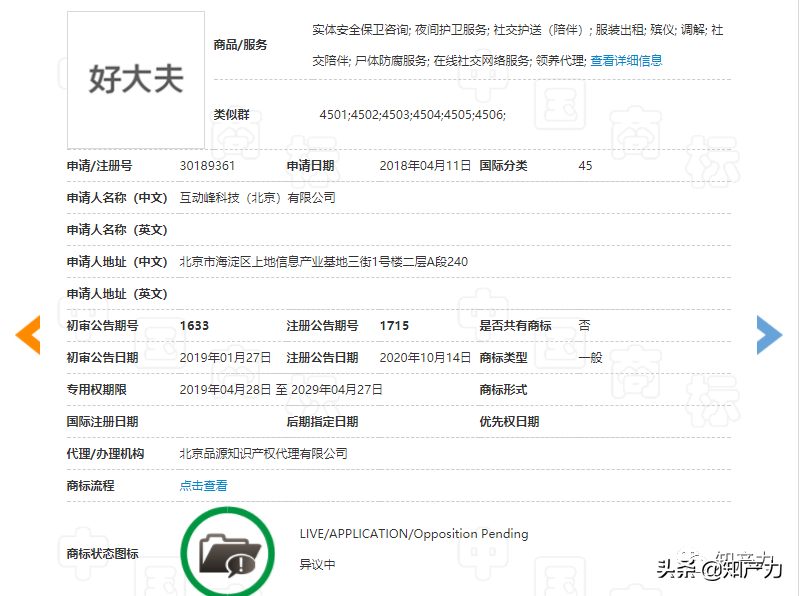The width and height of the screenshot is (800, 596).
Task: Click the 商品/服务 label
Action: click(240, 45)
